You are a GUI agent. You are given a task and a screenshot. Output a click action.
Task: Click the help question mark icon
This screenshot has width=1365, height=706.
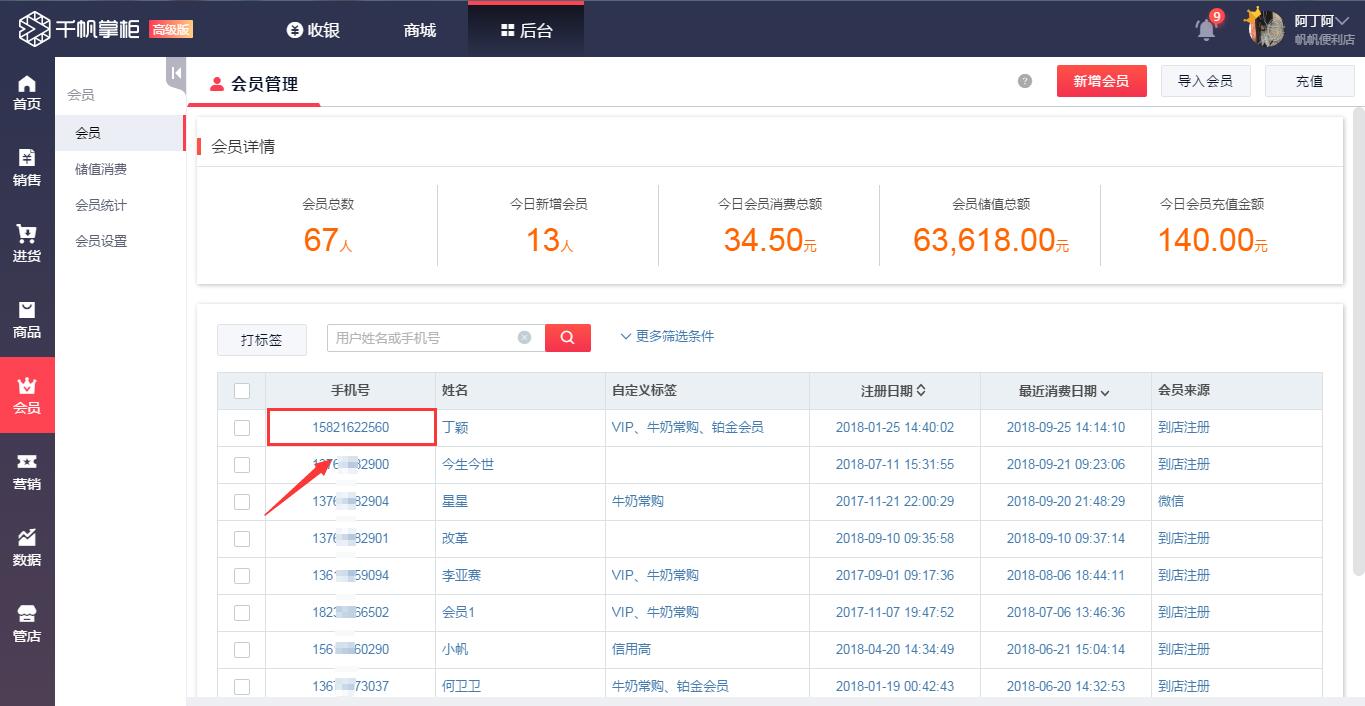click(x=1025, y=81)
